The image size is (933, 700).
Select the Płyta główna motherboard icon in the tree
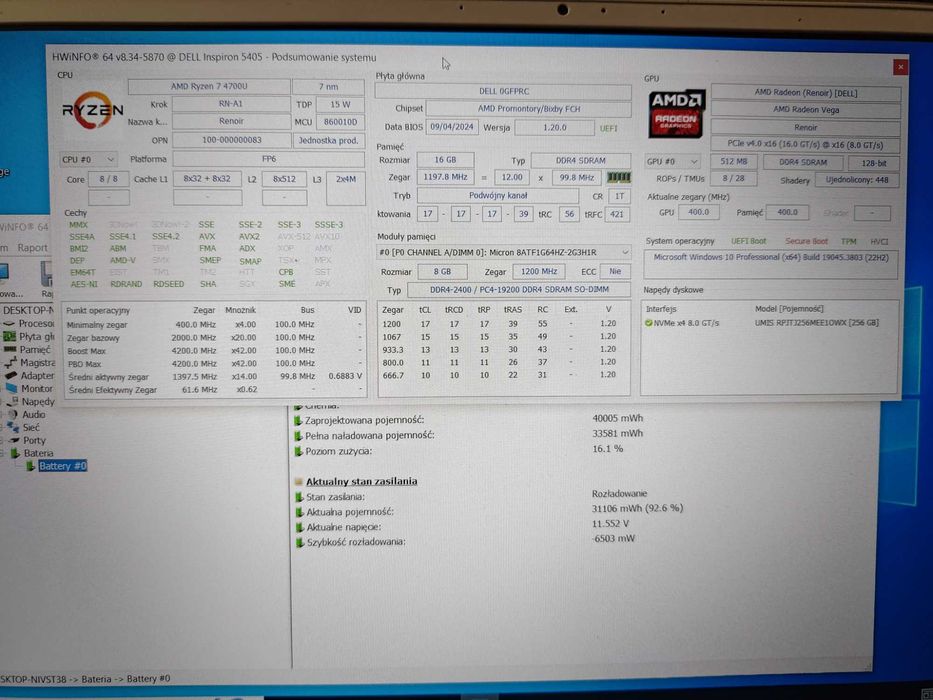click(x=9, y=336)
